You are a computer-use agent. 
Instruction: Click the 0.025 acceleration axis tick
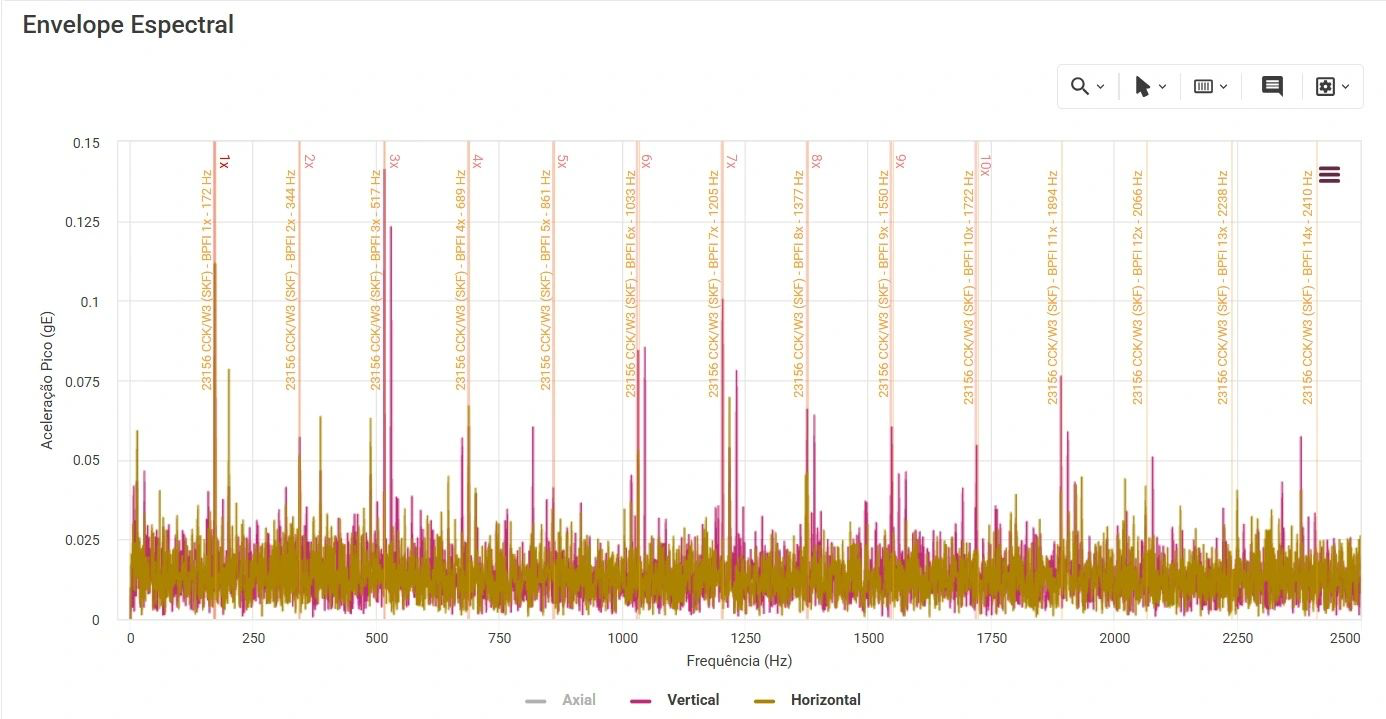click(82, 540)
